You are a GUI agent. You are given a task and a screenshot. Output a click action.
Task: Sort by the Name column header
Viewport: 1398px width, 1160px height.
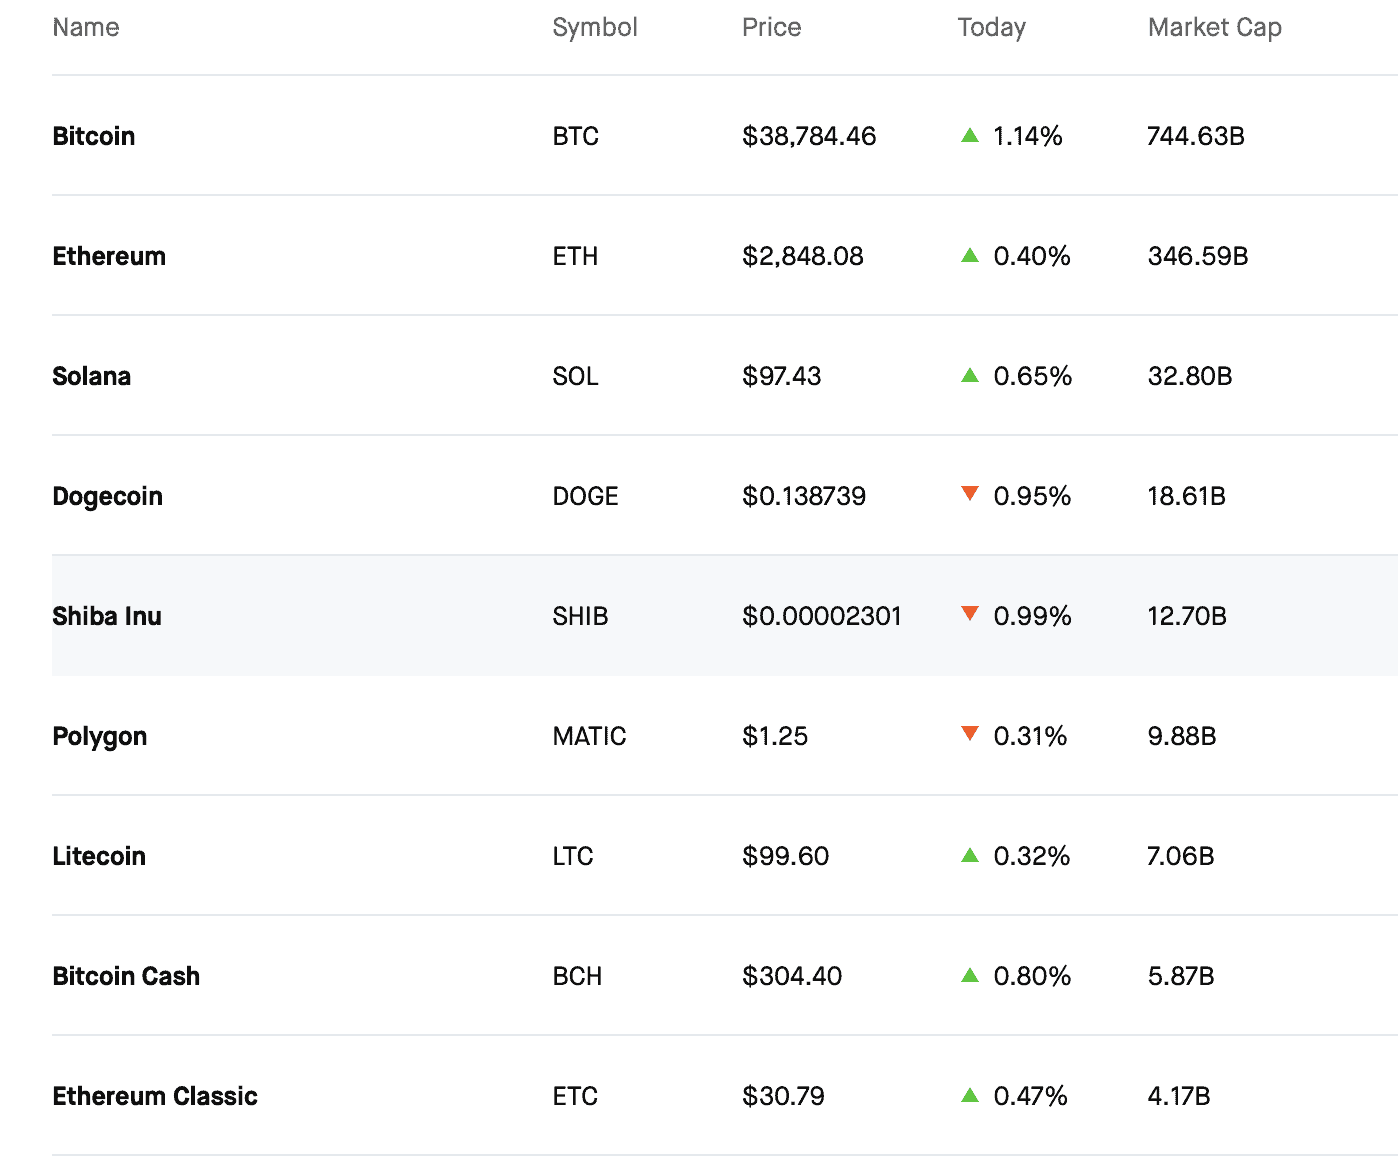click(x=86, y=27)
